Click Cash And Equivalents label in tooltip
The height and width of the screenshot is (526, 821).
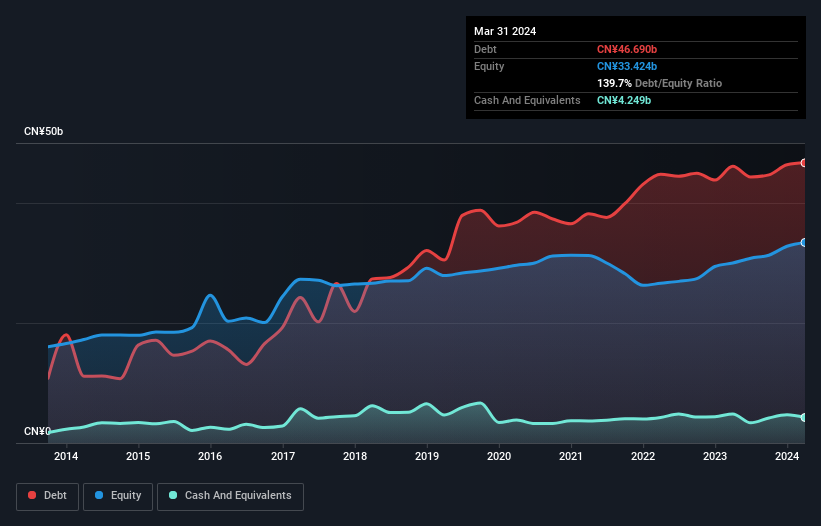click(527, 100)
